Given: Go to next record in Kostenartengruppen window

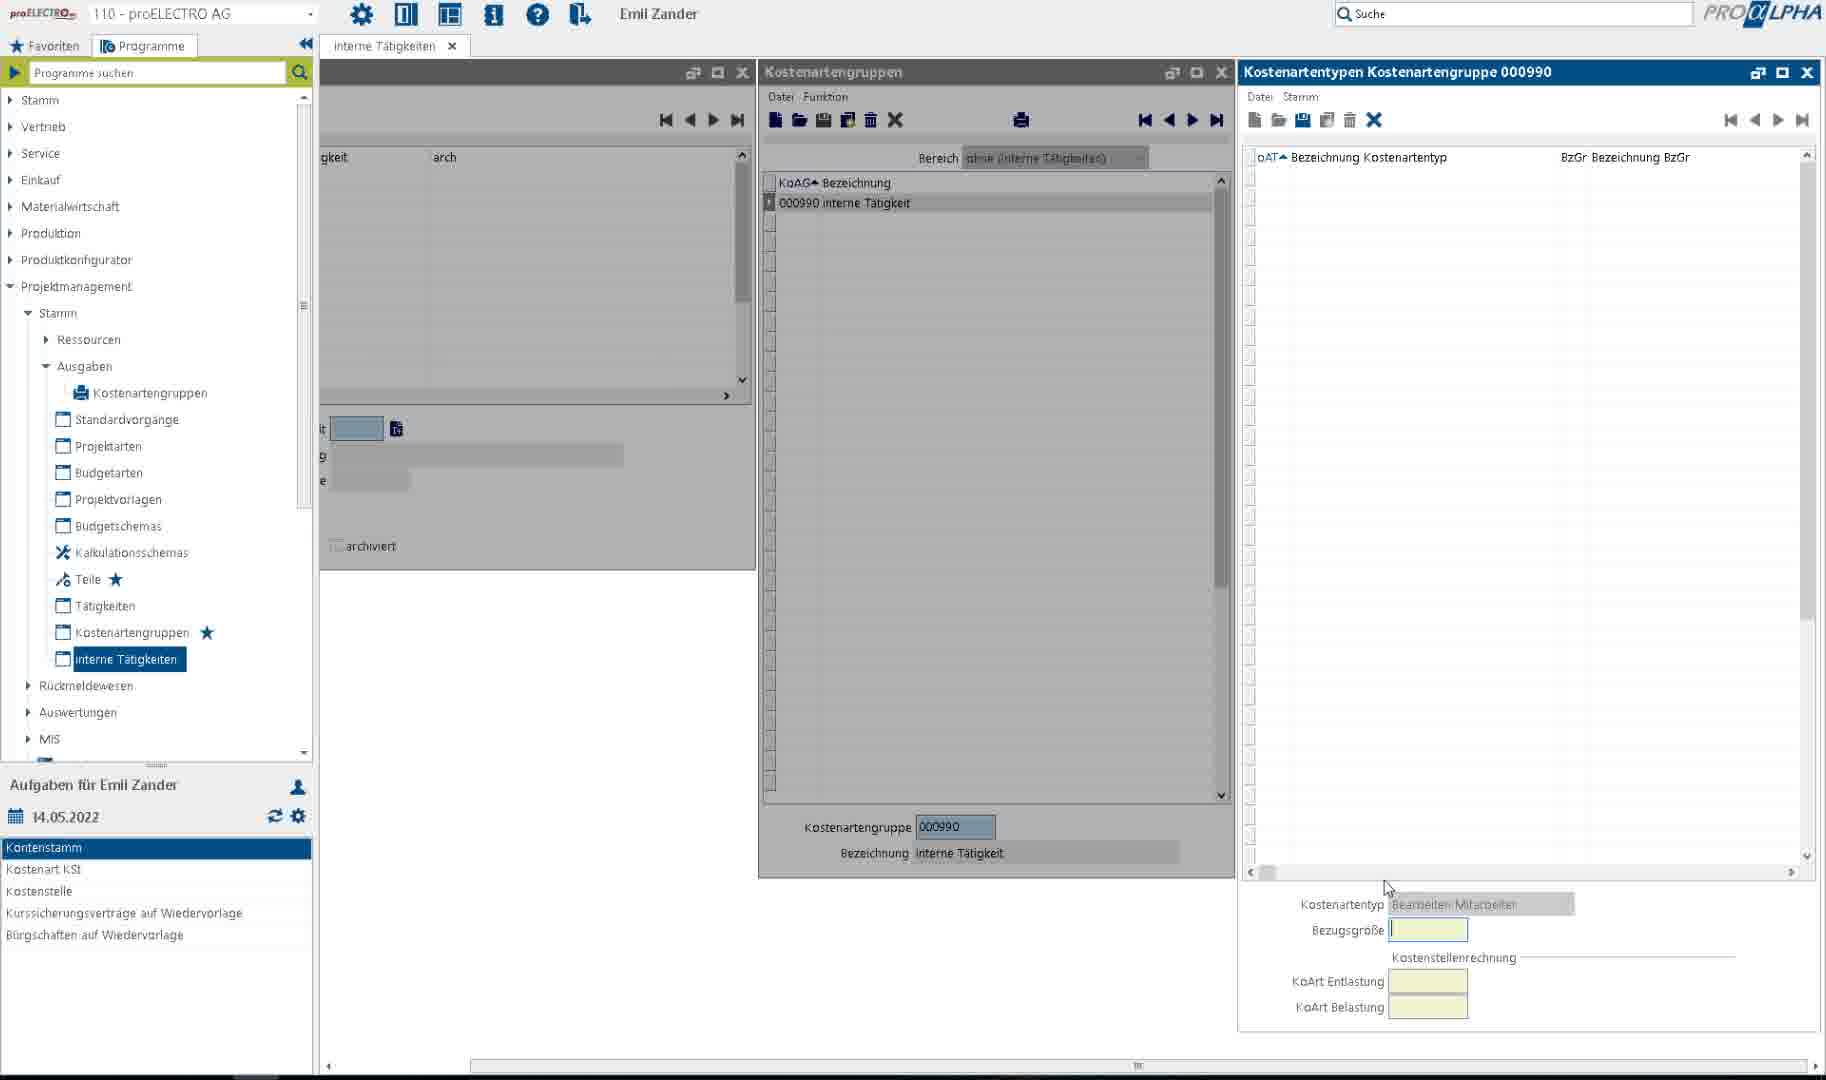Looking at the screenshot, I should (1193, 120).
